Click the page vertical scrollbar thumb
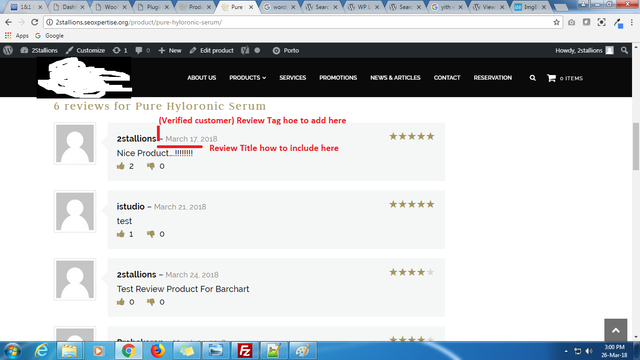This screenshot has height=360, width=640. (x=636, y=146)
